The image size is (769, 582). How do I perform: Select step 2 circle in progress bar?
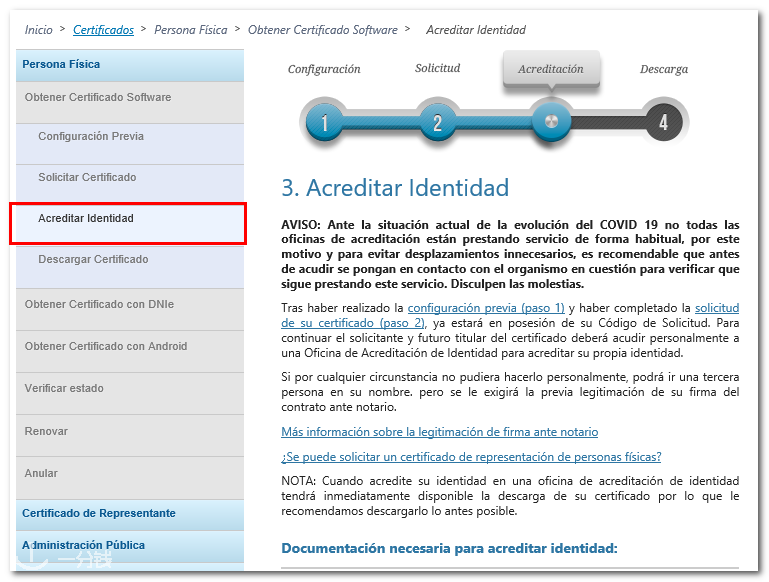(437, 122)
